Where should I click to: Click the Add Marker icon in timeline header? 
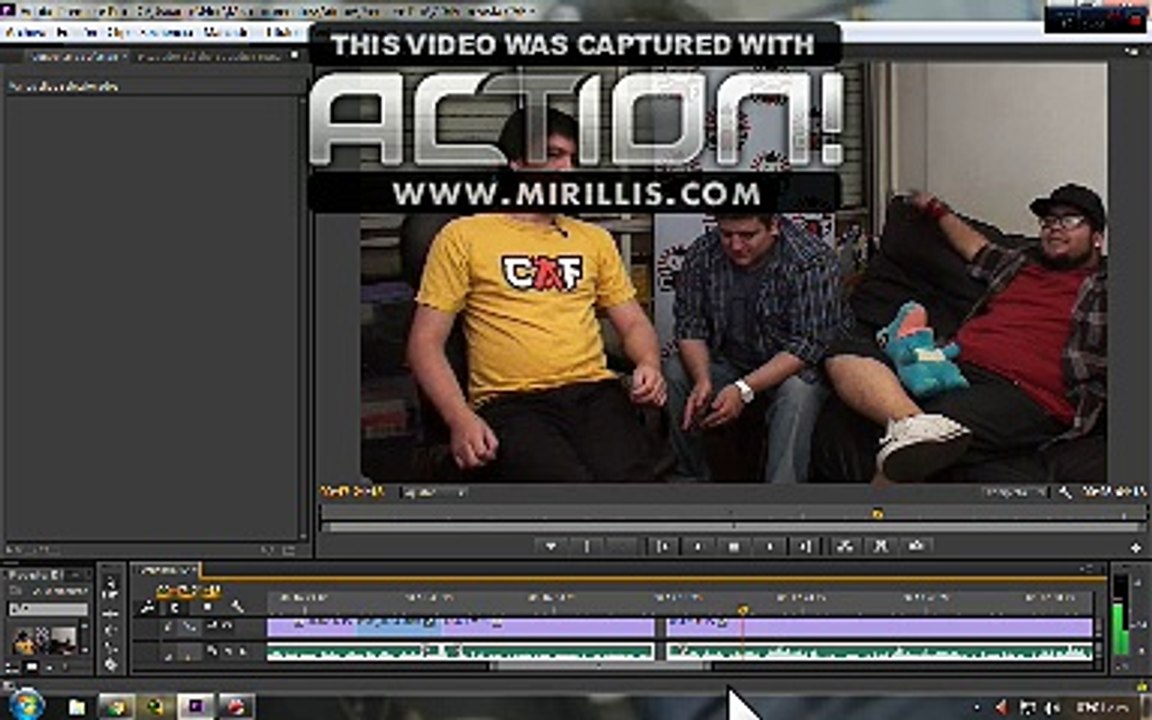207,608
